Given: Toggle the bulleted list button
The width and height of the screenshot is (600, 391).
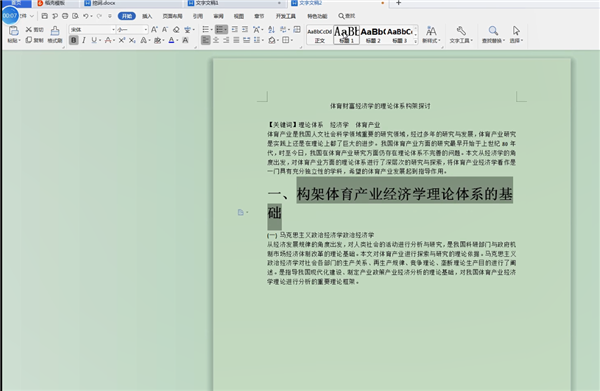Looking at the screenshot, I should point(205,29).
